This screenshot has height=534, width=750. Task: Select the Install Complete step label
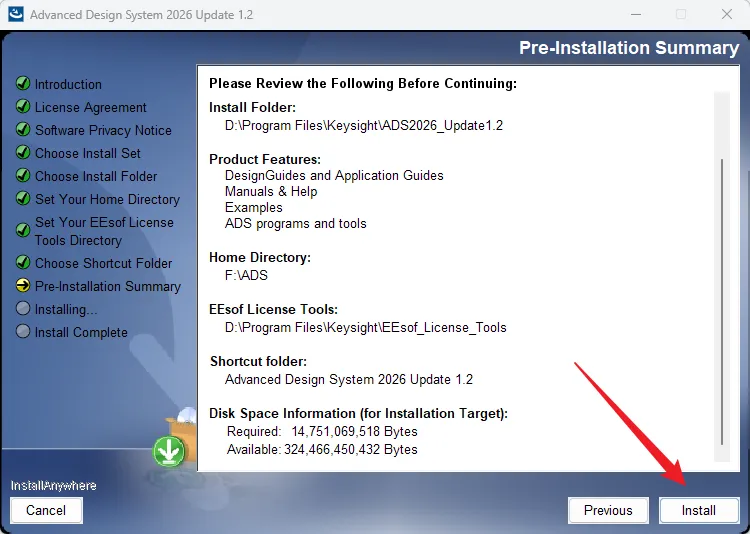(x=81, y=333)
